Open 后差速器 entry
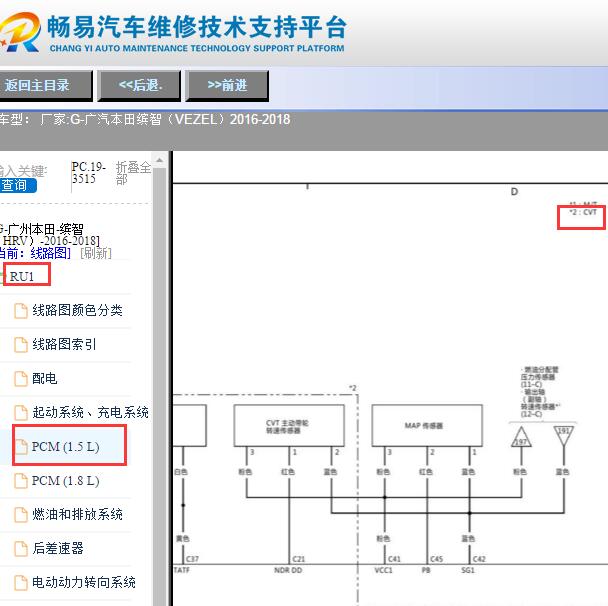Viewport: 608px width, 606px height. [x=58, y=548]
